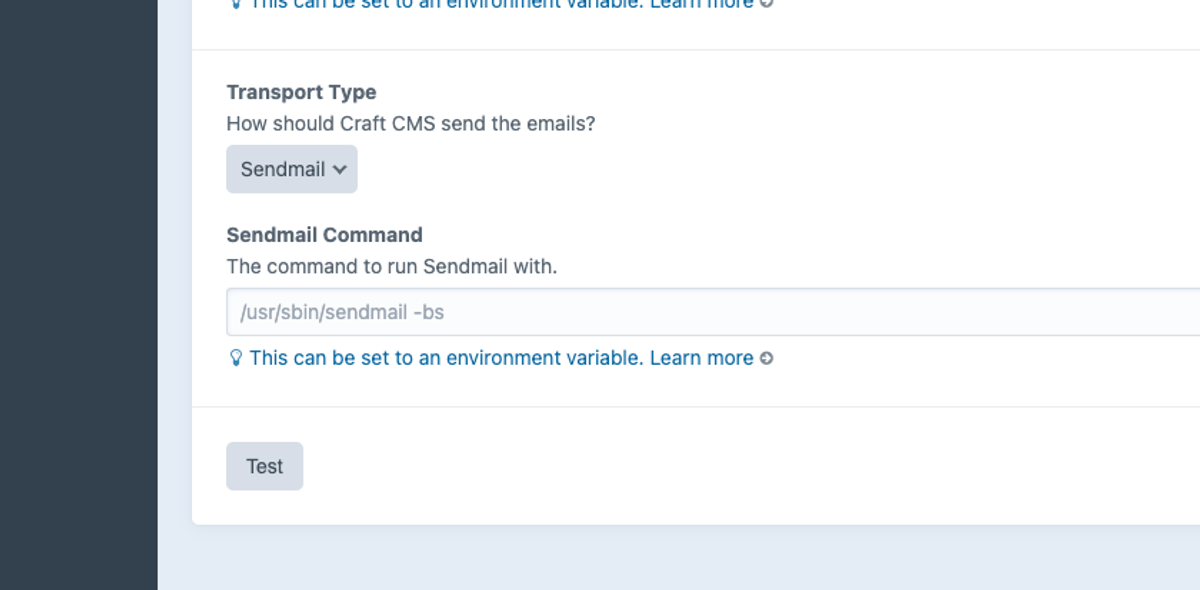Open the Sendmail transport type dropdown
Image resolution: width=1200 pixels, height=590 pixels.
(x=291, y=169)
